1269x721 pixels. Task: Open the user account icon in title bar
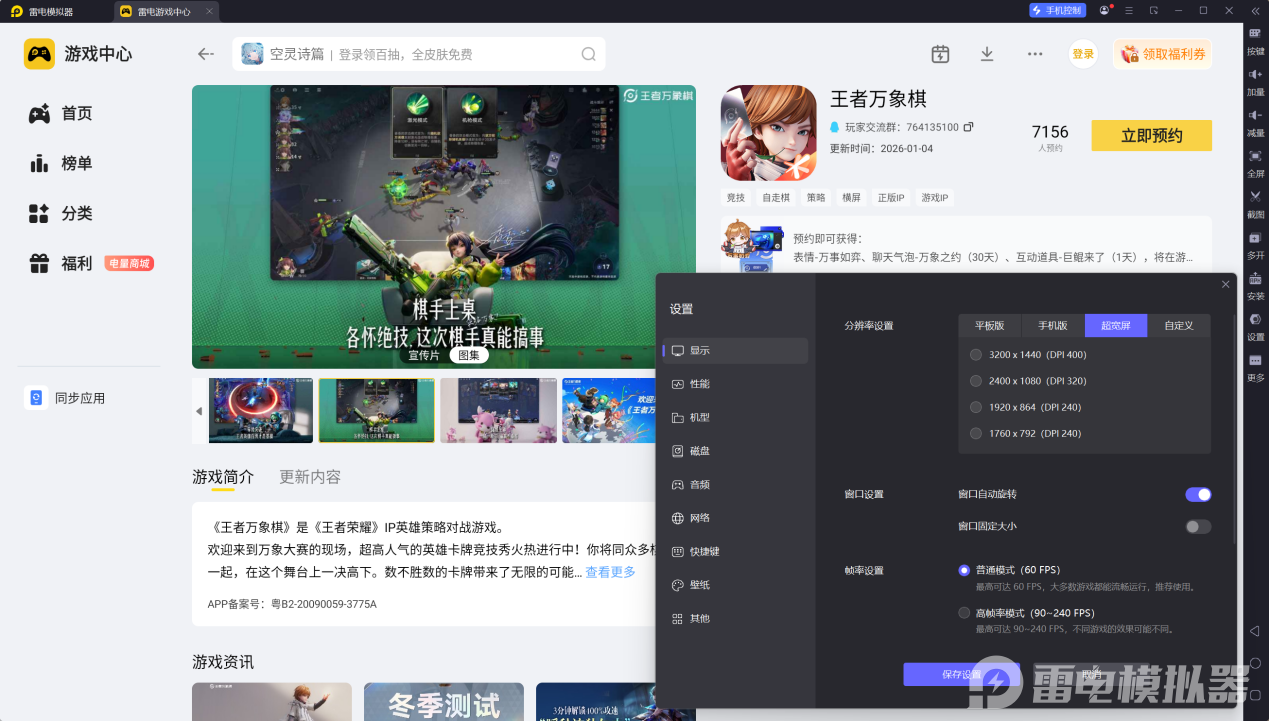(x=1104, y=11)
